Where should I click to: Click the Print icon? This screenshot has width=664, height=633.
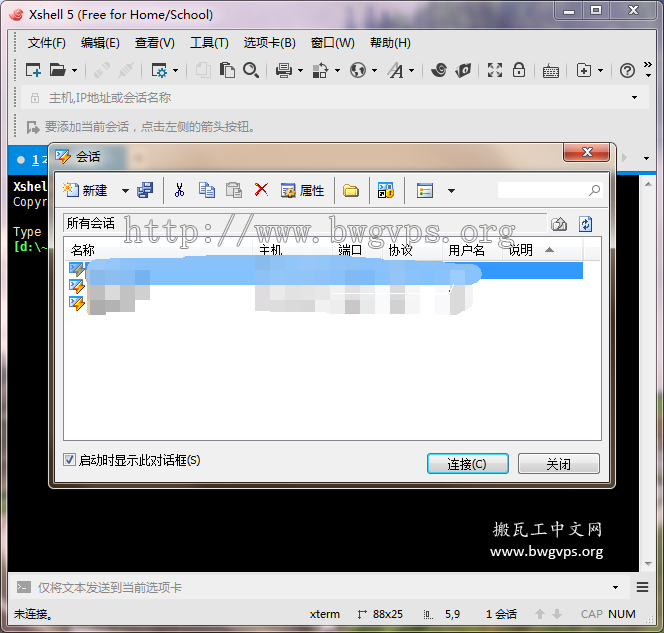pos(284,70)
